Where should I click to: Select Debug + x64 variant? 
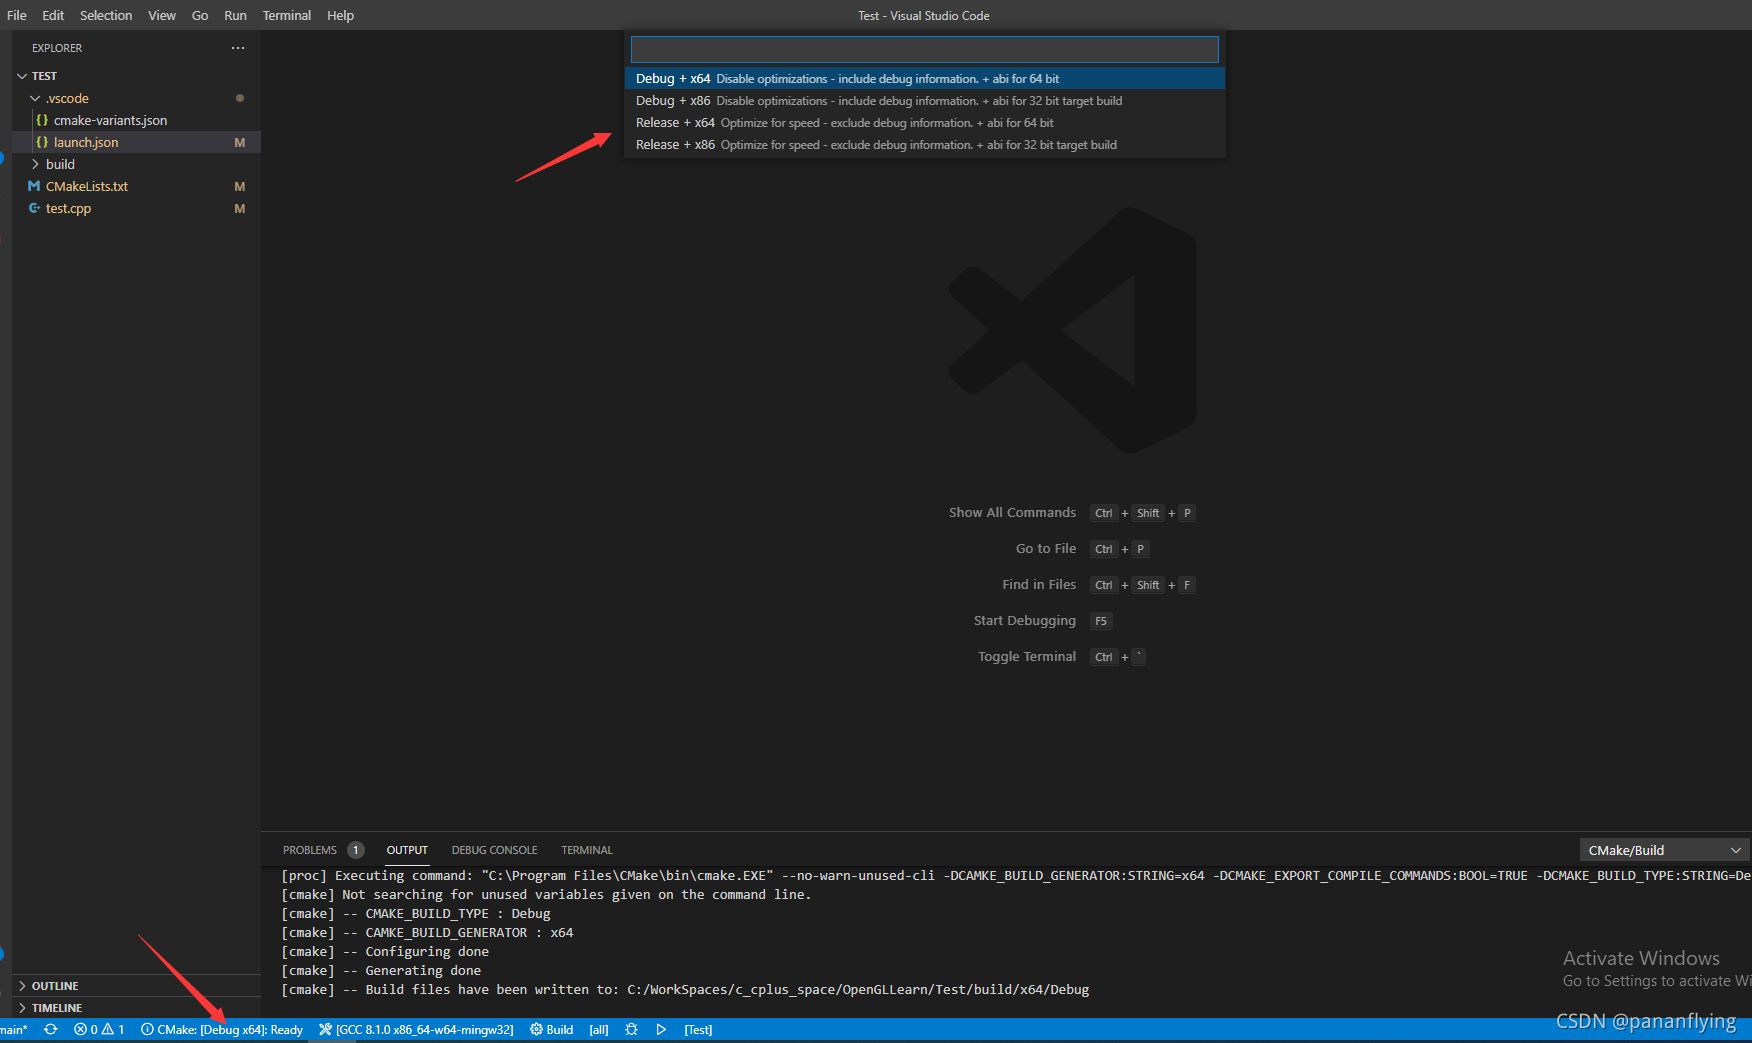(x=925, y=78)
